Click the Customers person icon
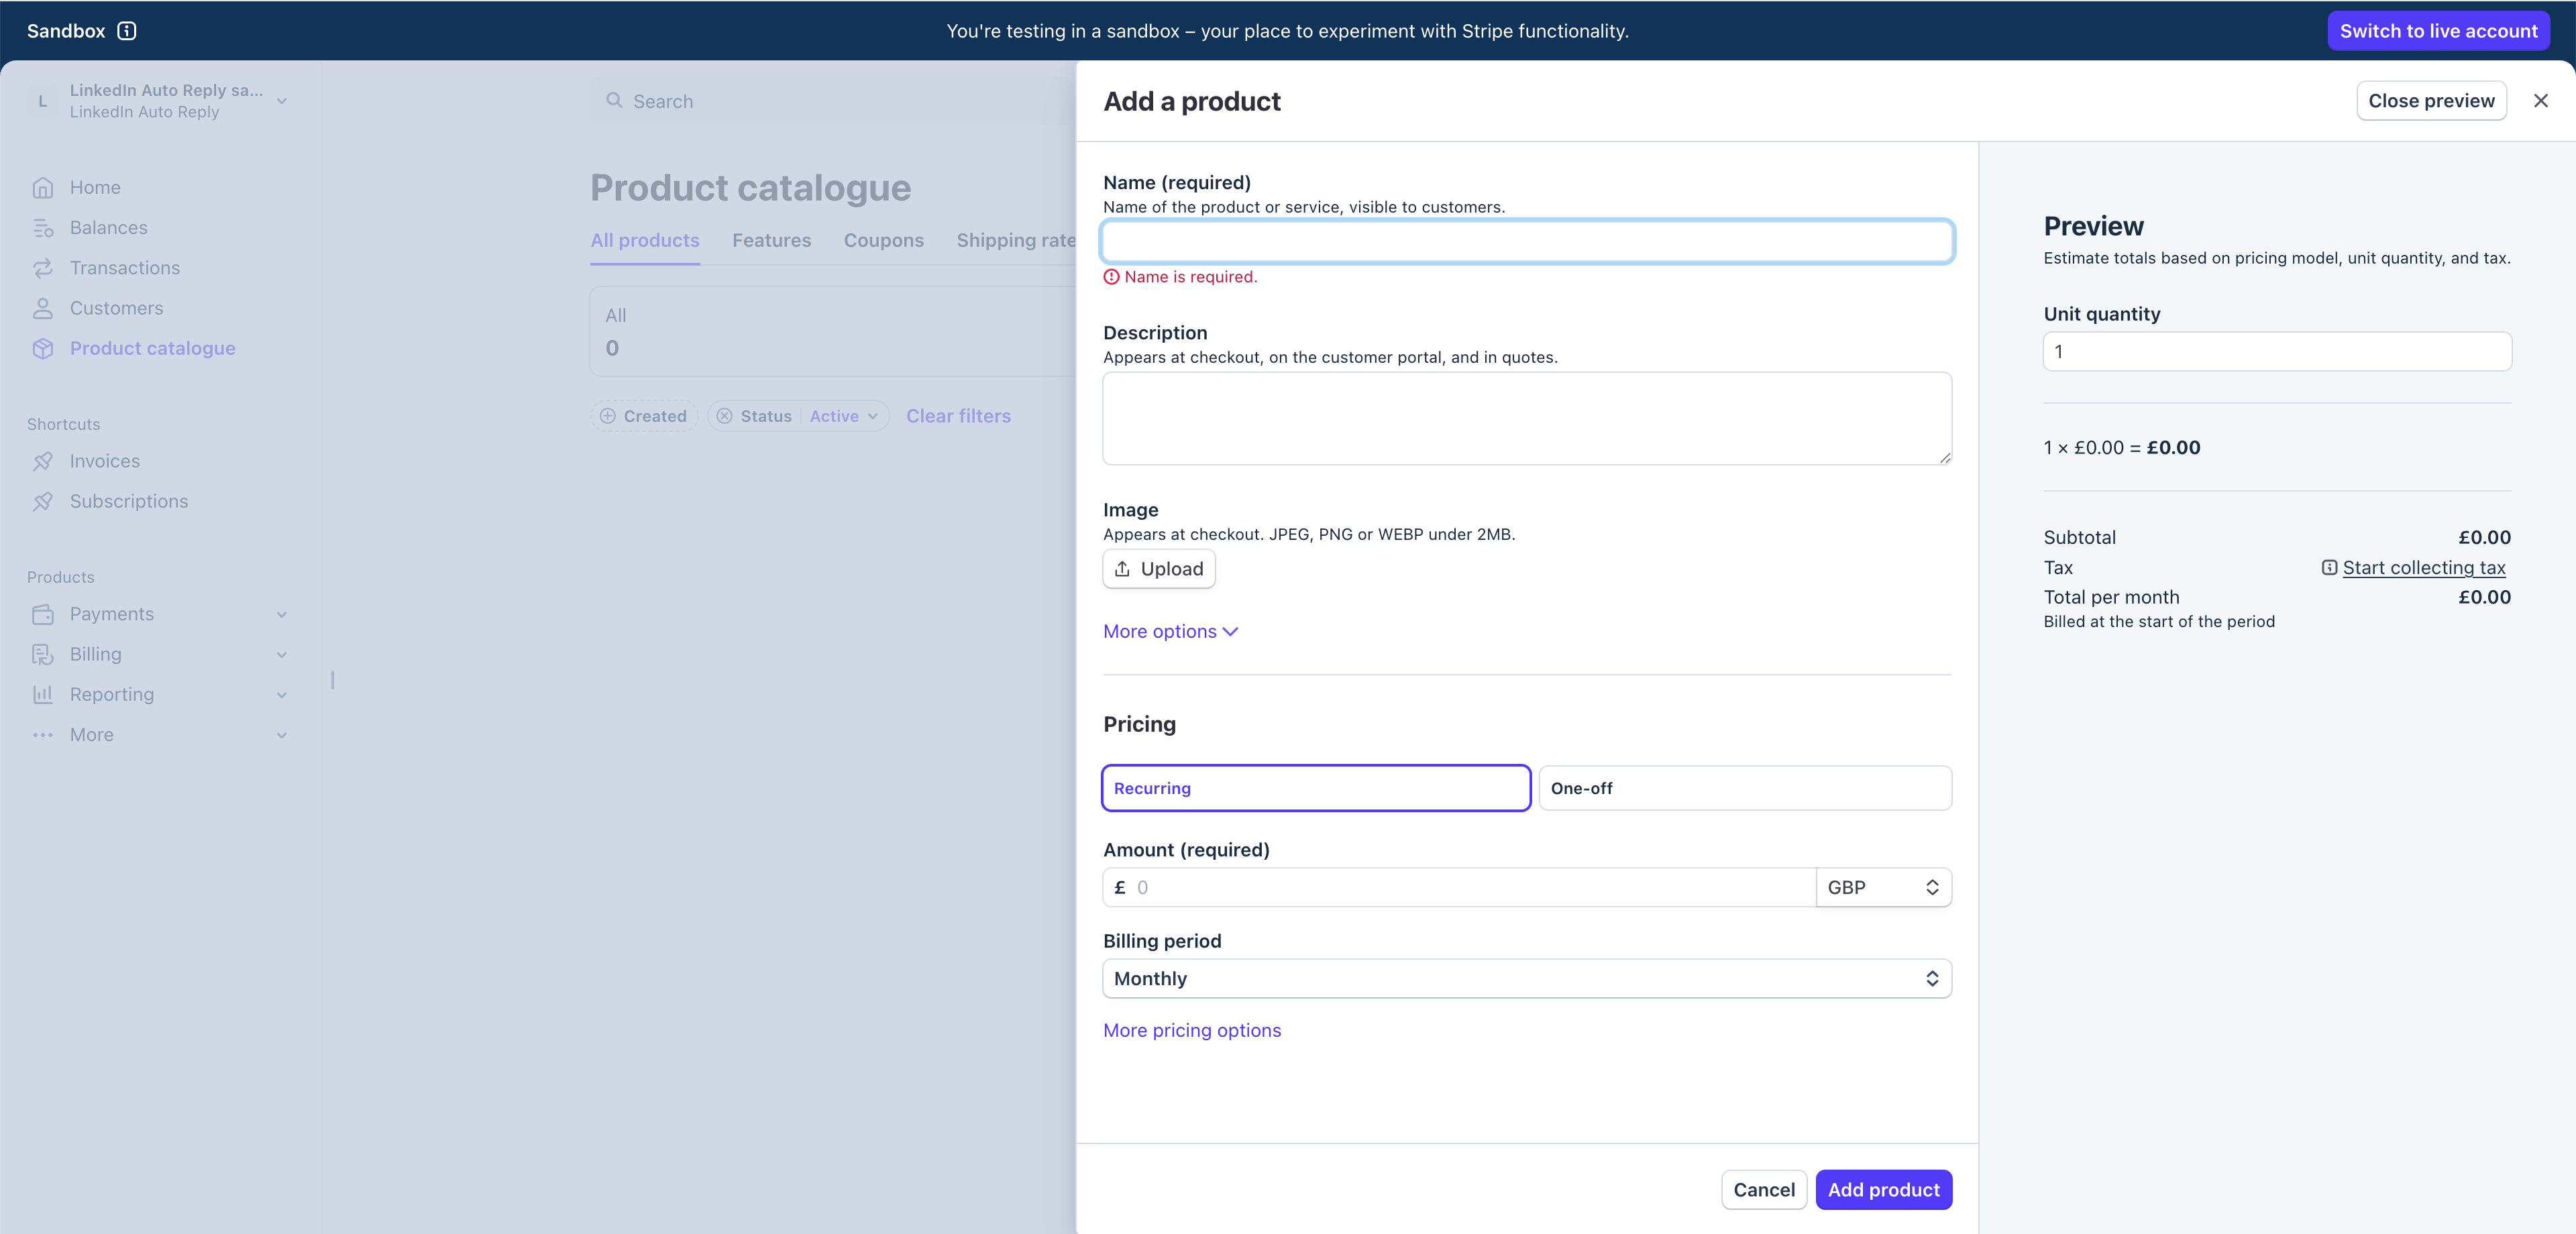The height and width of the screenshot is (1234, 2576). (42, 308)
